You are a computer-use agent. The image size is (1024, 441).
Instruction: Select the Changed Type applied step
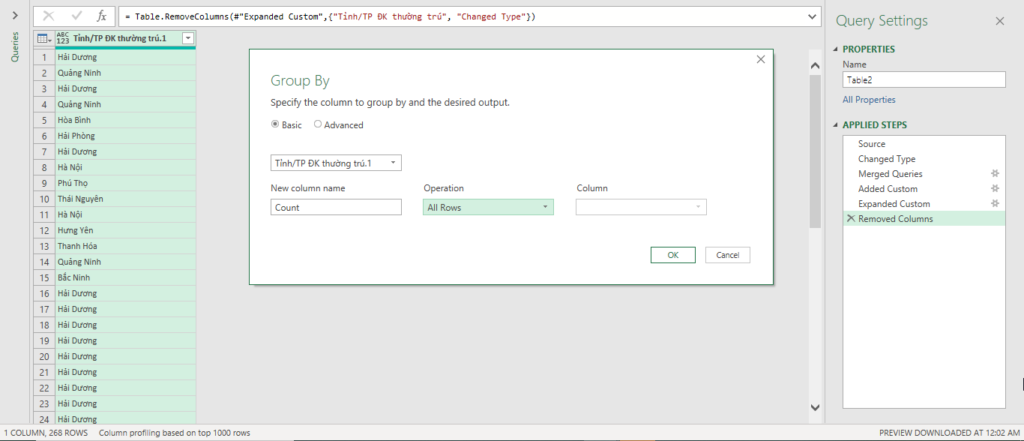point(886,159)
